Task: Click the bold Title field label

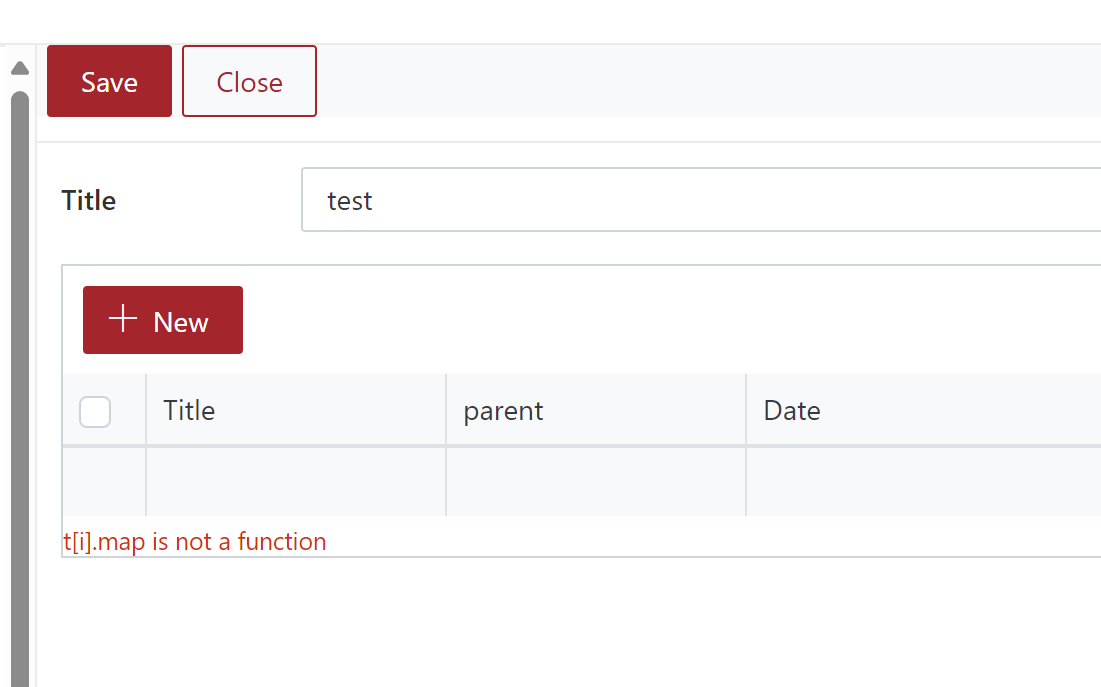Action: pyautogui.click(x=89, y=200)
